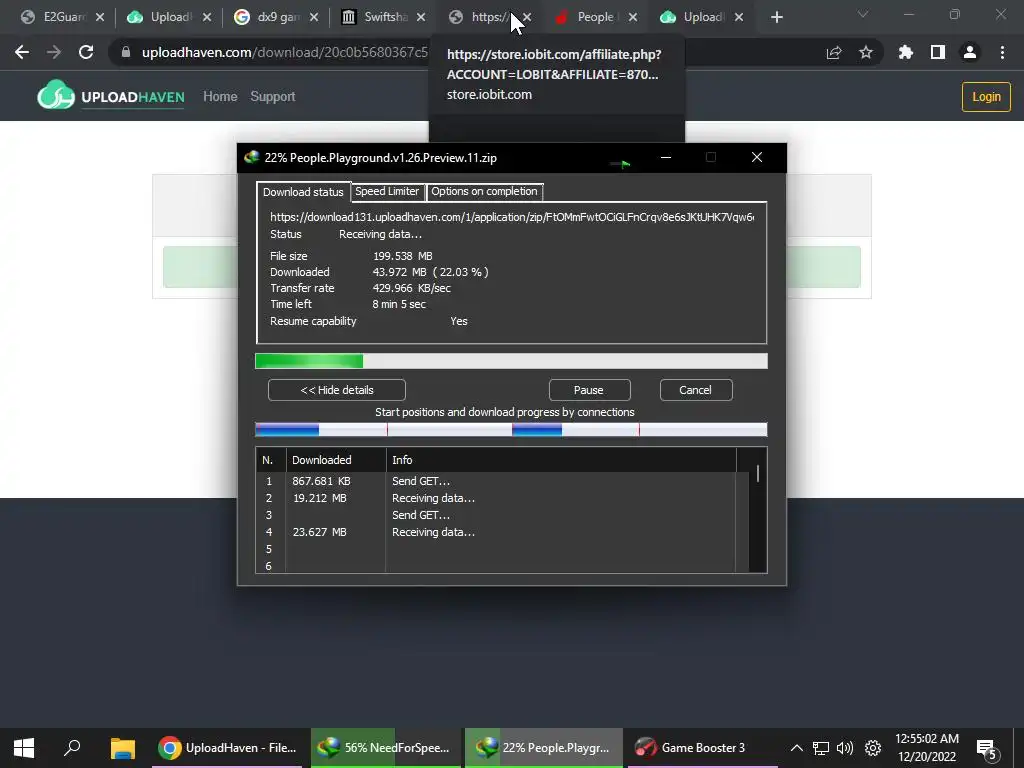Image resolution: width=1024 pixels, height=768 pixels.
Task: Open the Share this page icon
Action: click(834, 52)
